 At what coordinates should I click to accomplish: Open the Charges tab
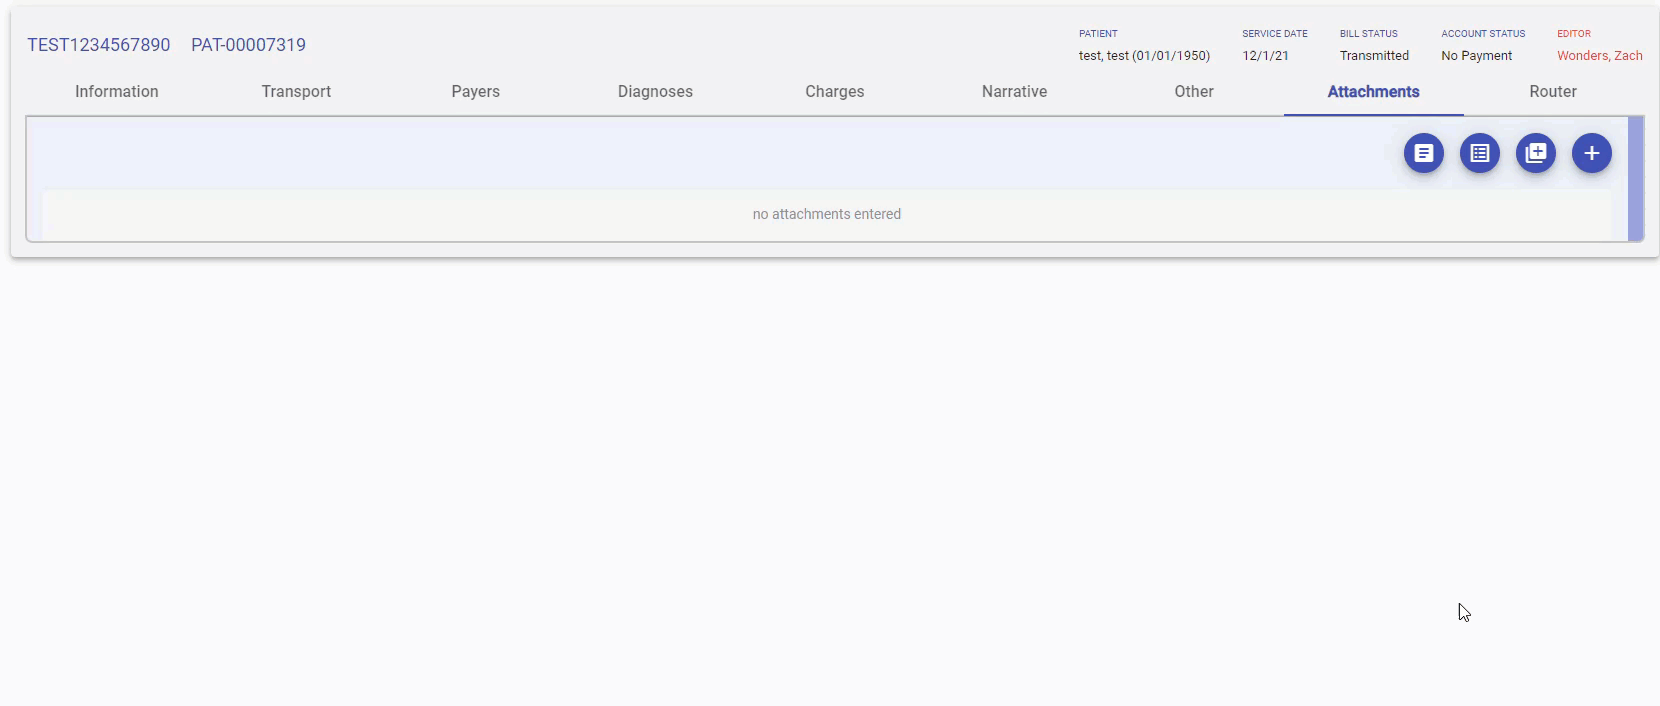(x=834, y=91)
